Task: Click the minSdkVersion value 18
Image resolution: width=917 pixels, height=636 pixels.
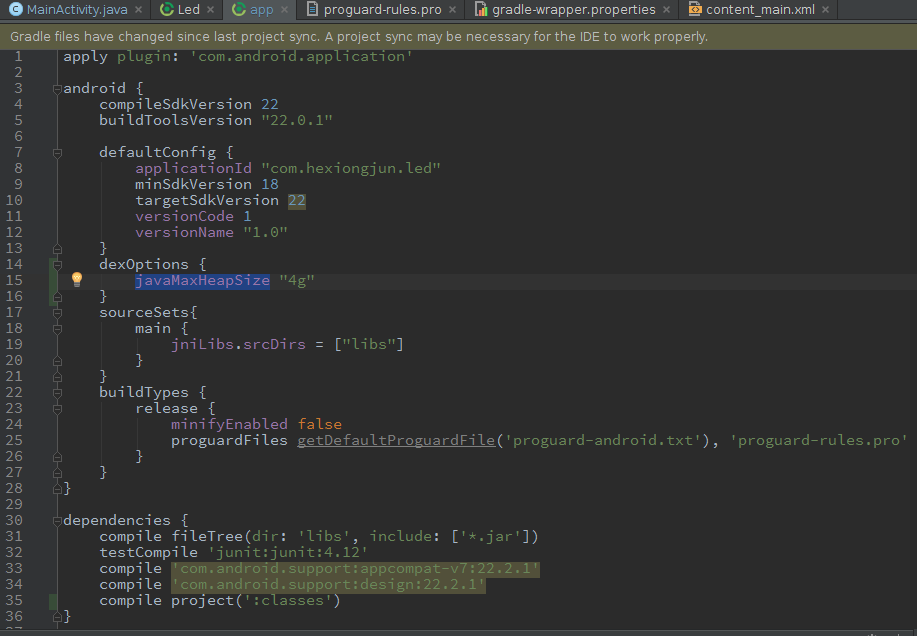Action: point(270,184)
